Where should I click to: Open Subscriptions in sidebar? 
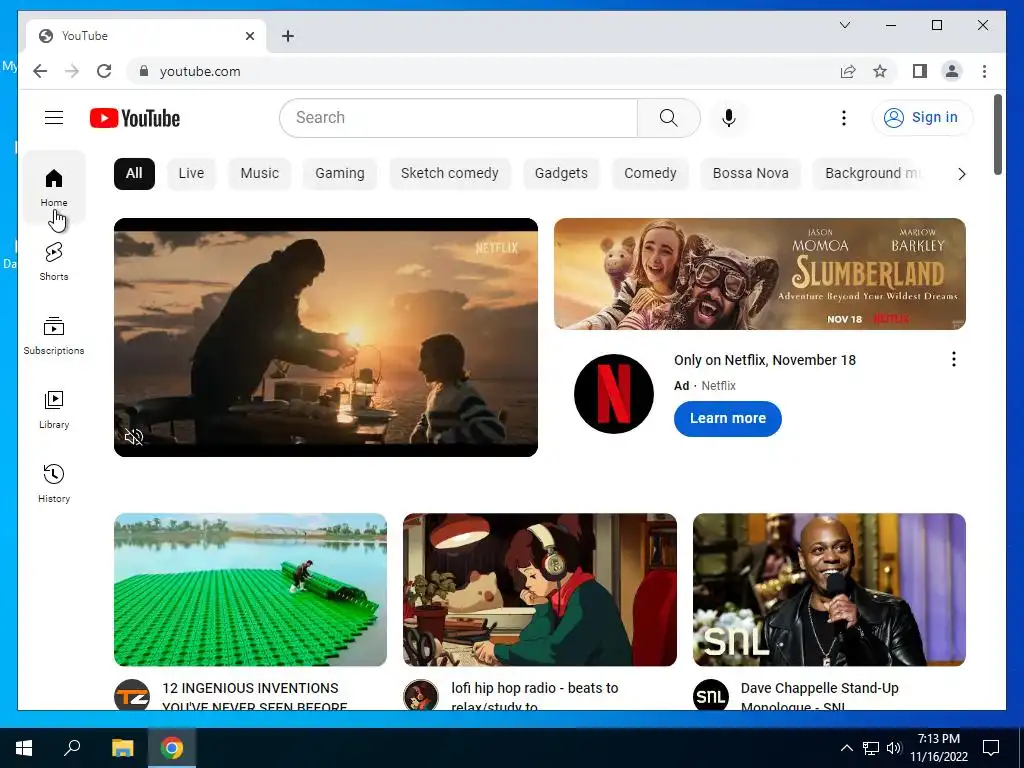click(x=54, y=336)
